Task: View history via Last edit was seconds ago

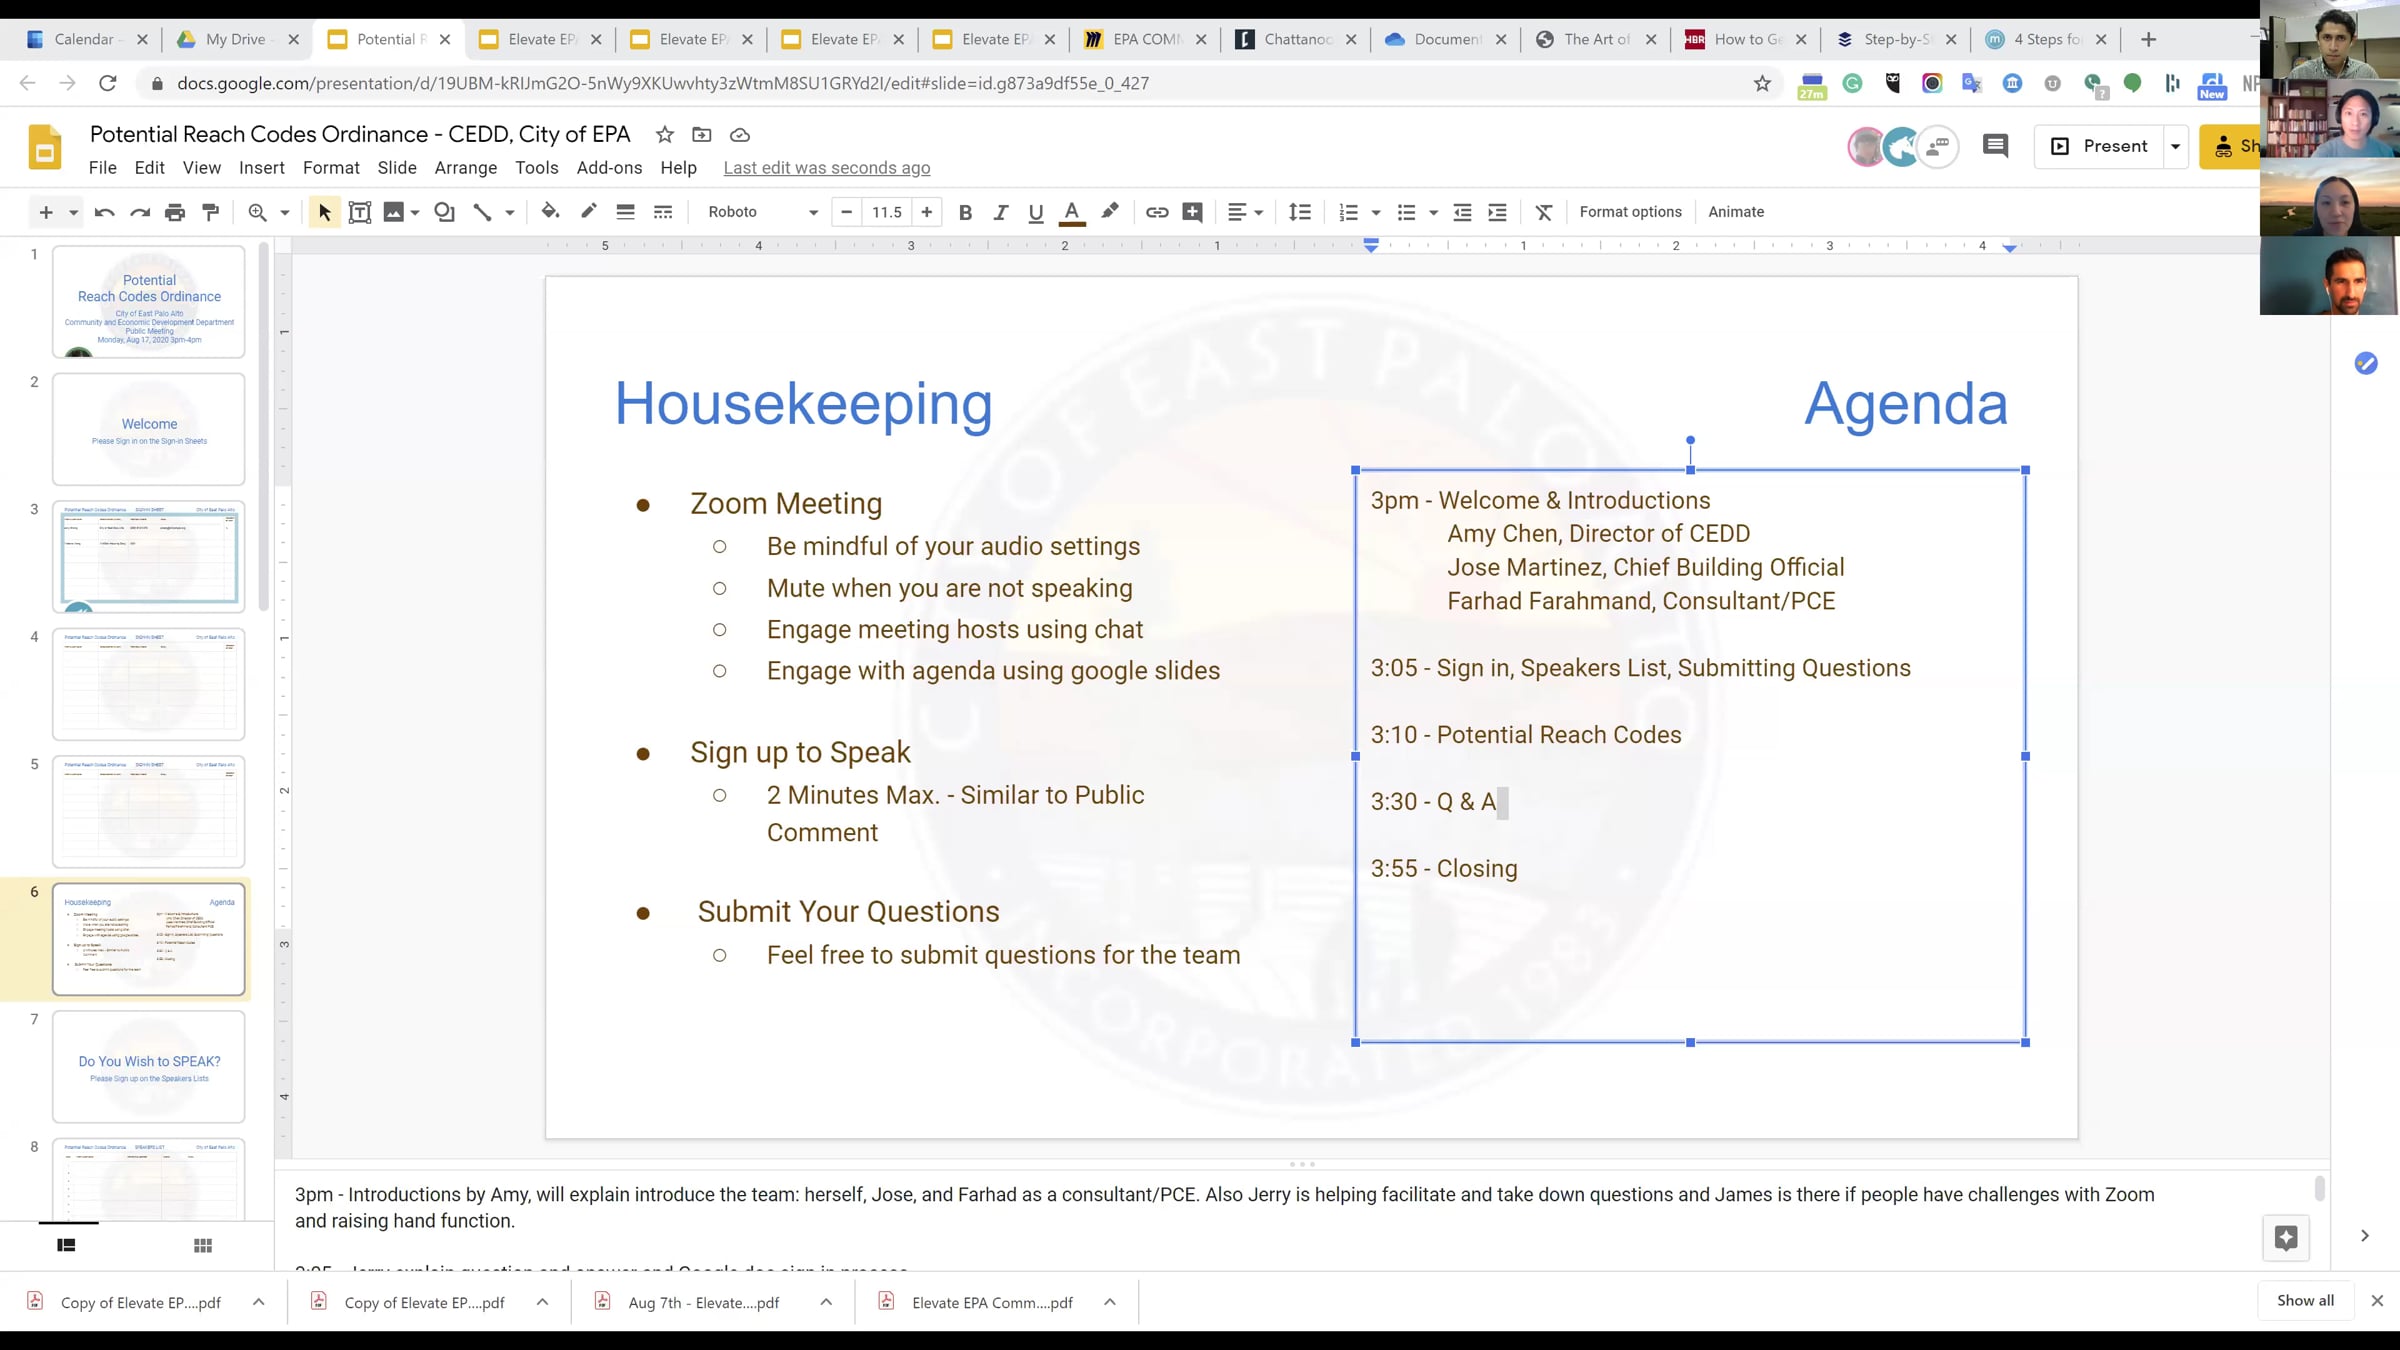Action: click(x=826, y=168)
